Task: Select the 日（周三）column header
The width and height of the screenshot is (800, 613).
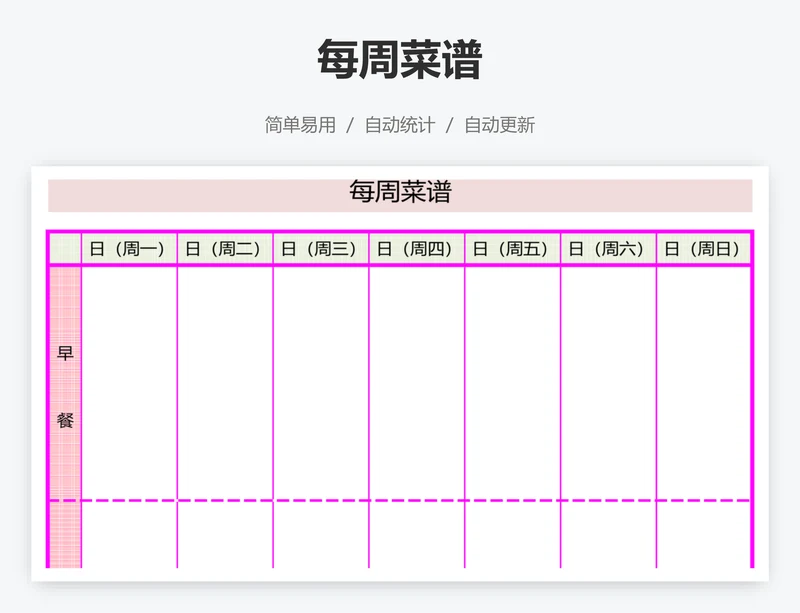Action: (321, 249)
